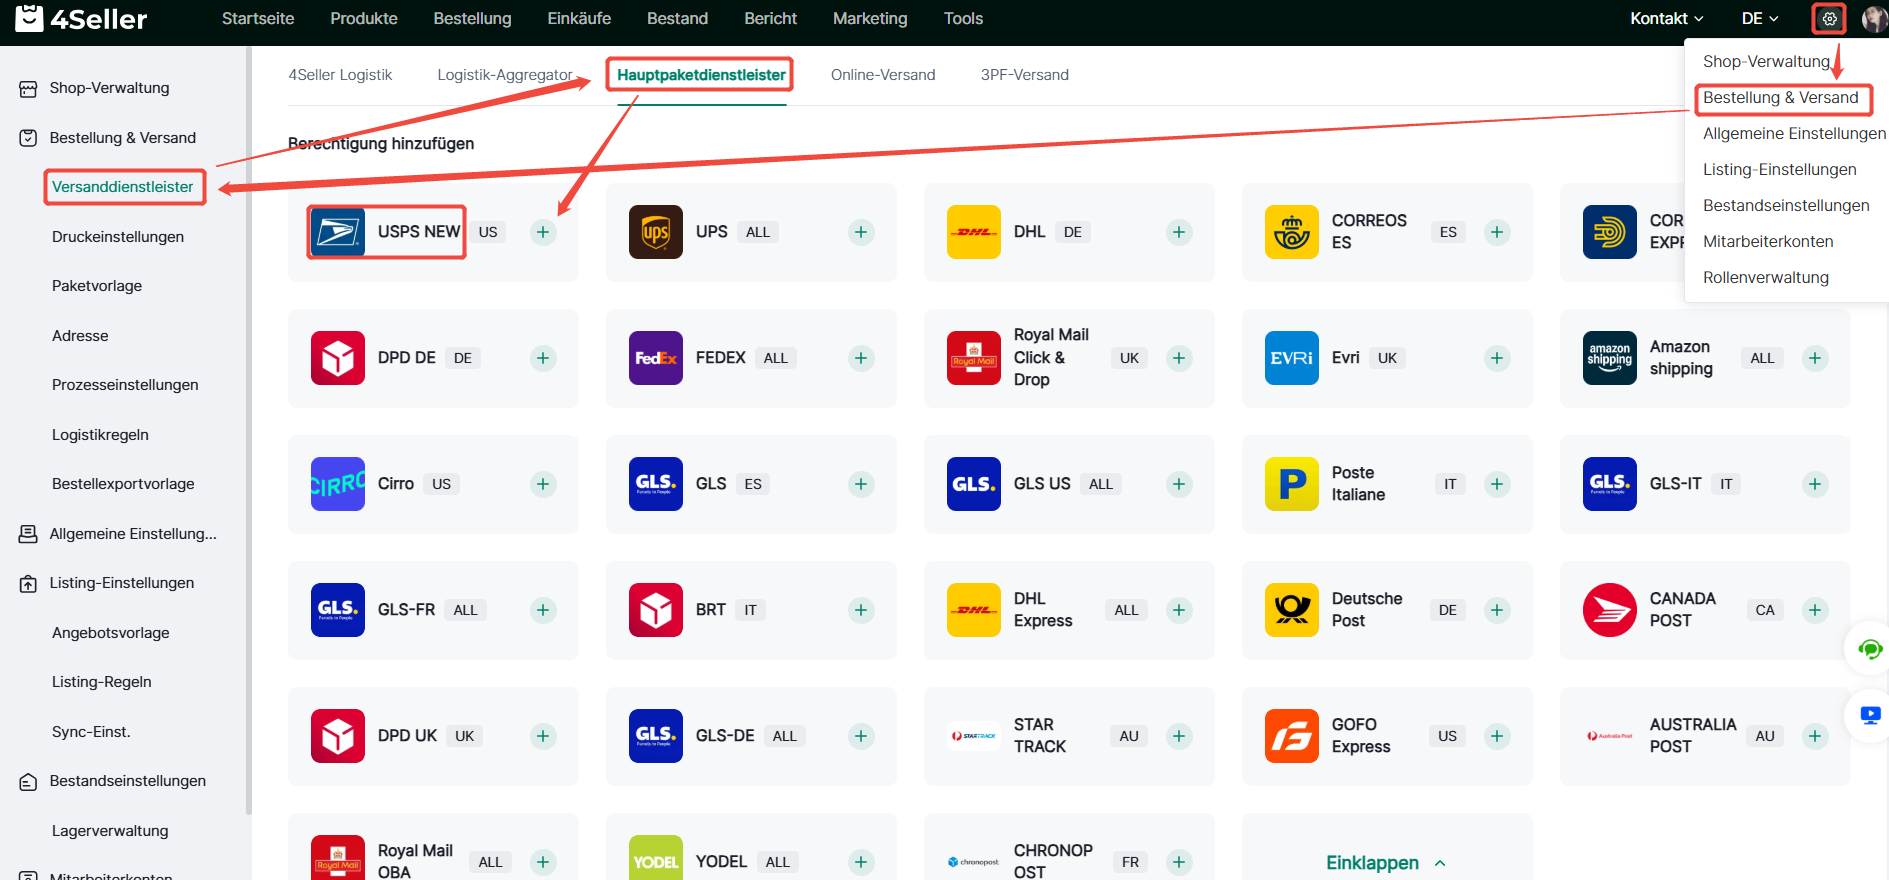Open Logistikregeln in the sidebar
The image size is (1889, 880).
(100, 435)
